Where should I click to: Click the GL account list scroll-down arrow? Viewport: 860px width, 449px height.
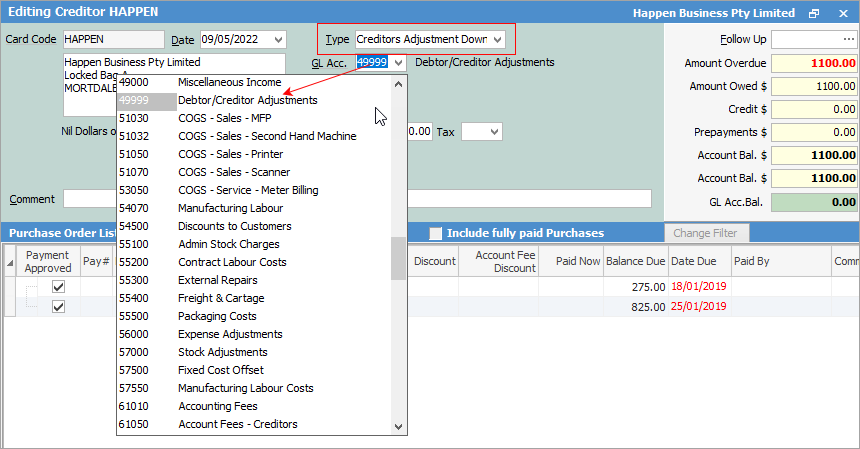399,426
